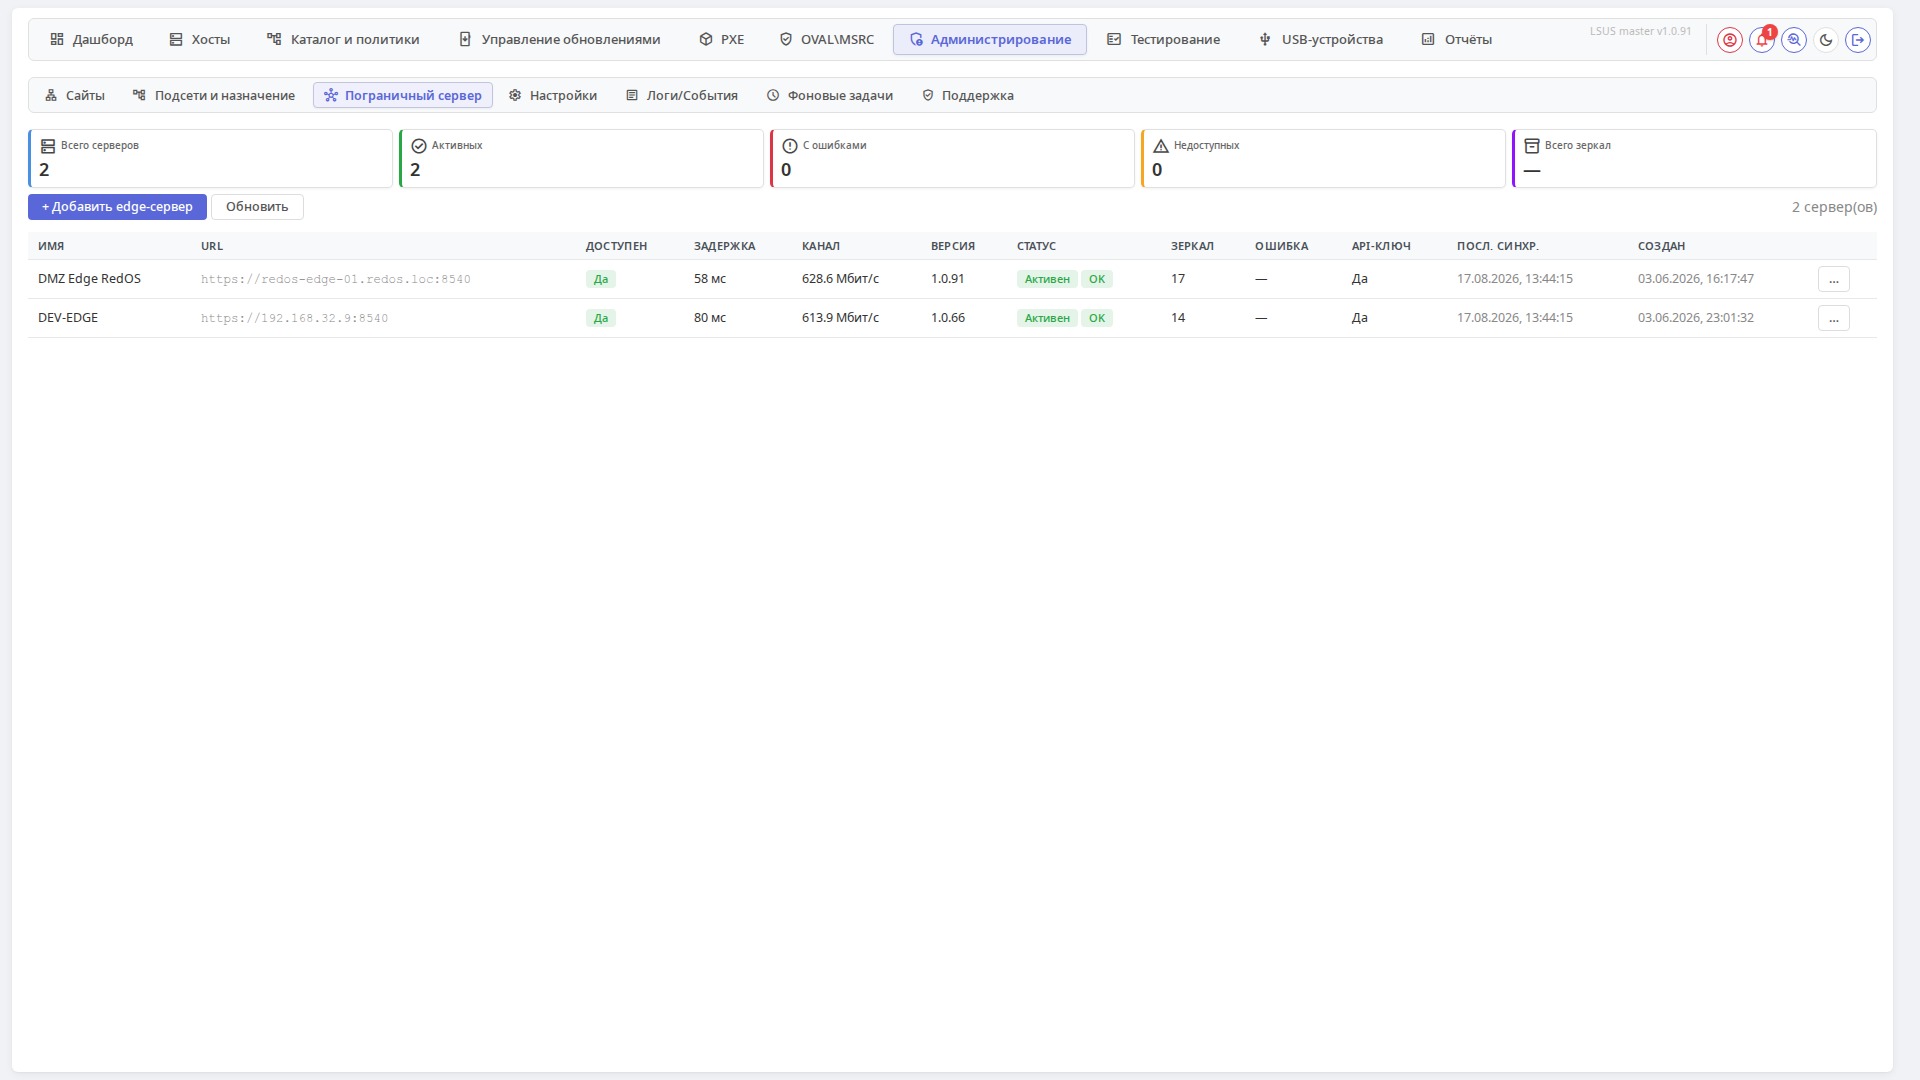The image size is (1920, 1080).
Task: Click the Да availability badge for DEV-EDGE
Action: point(601,319)
